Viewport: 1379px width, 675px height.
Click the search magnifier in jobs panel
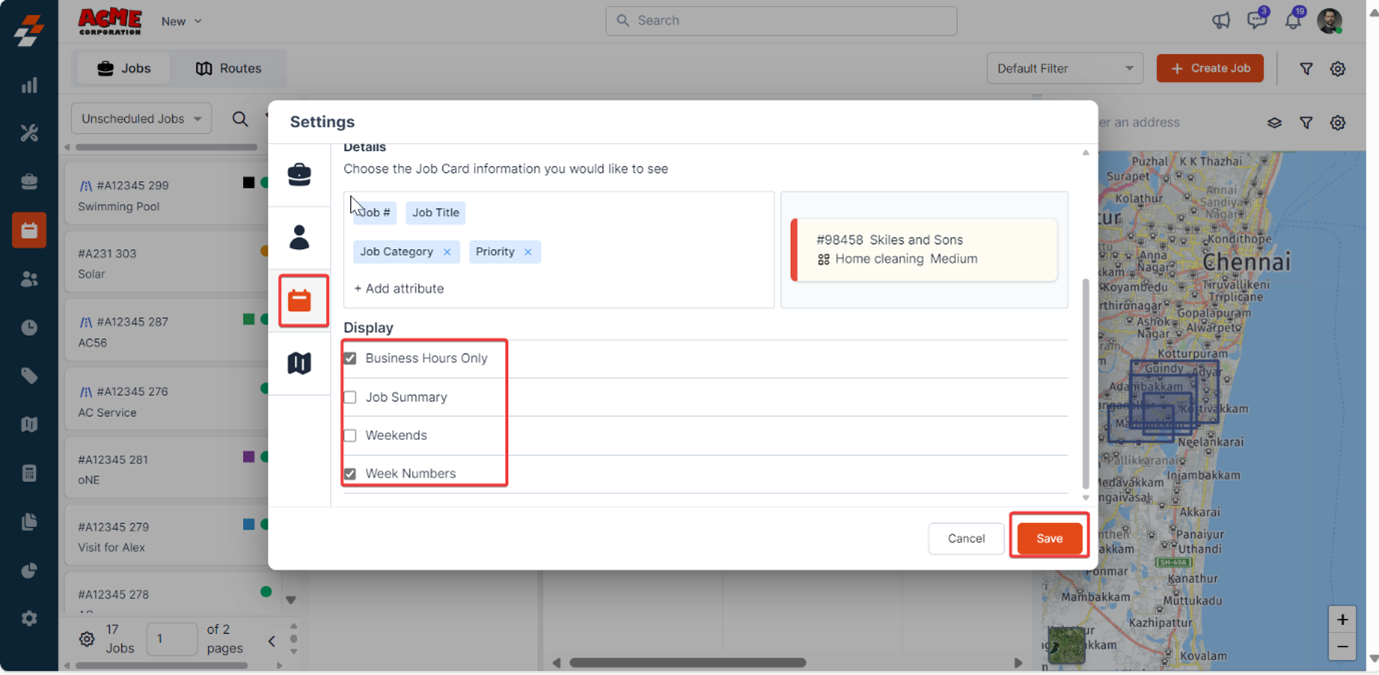pyautogui.click(x=240, y=118)
